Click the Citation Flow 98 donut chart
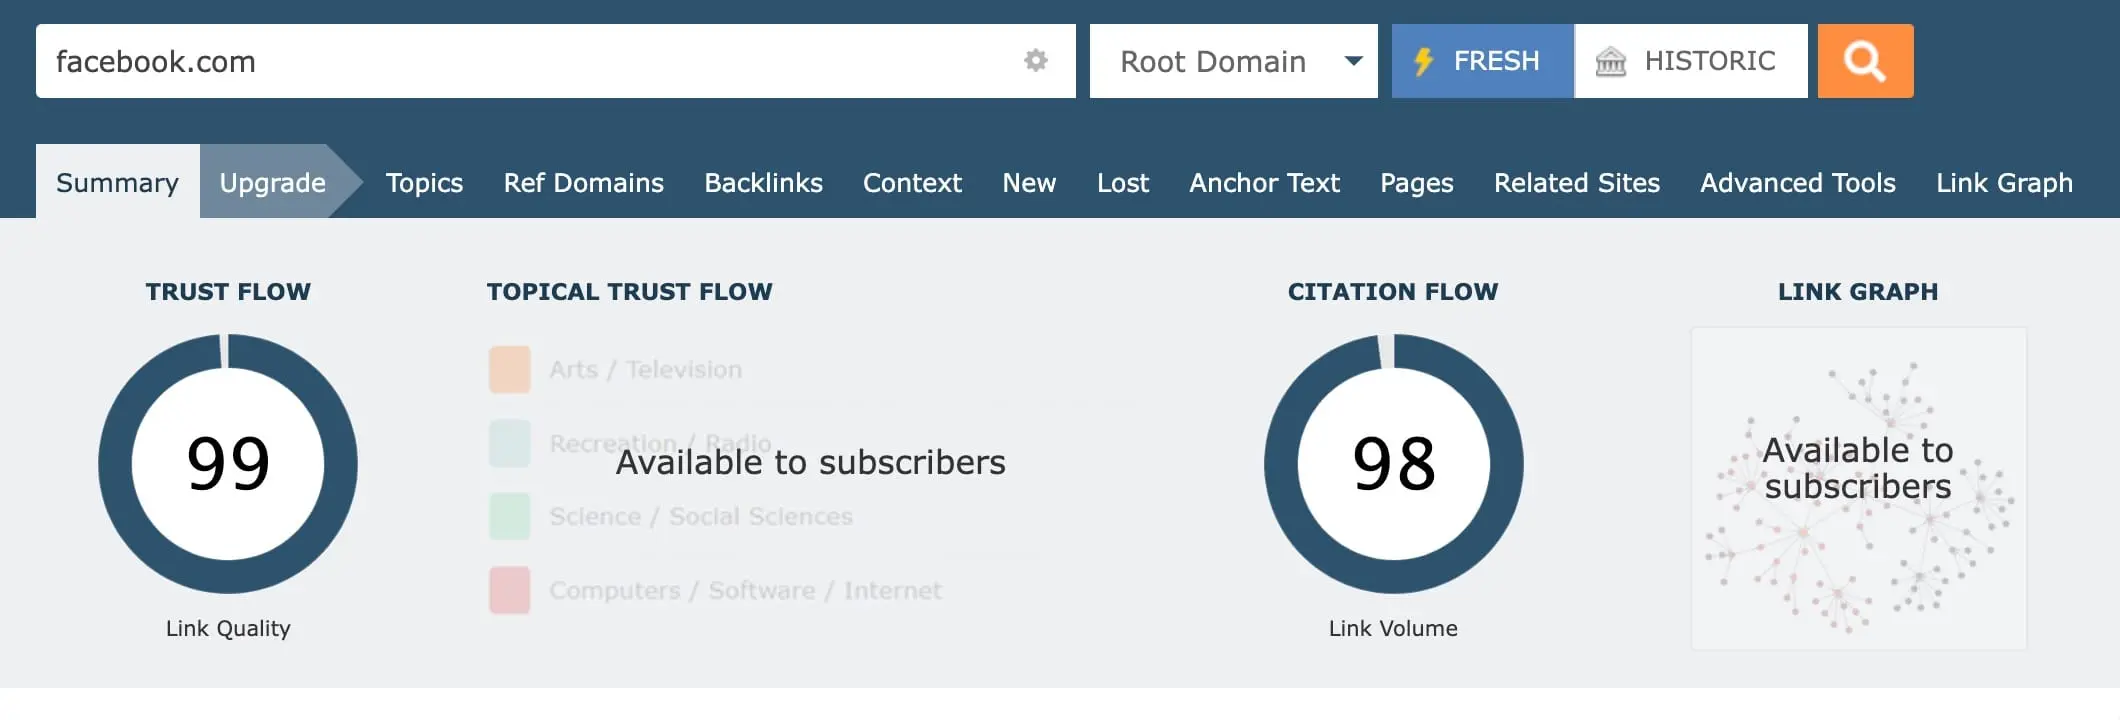Screen dimensions: 2120x720 tap(1393, 463)
